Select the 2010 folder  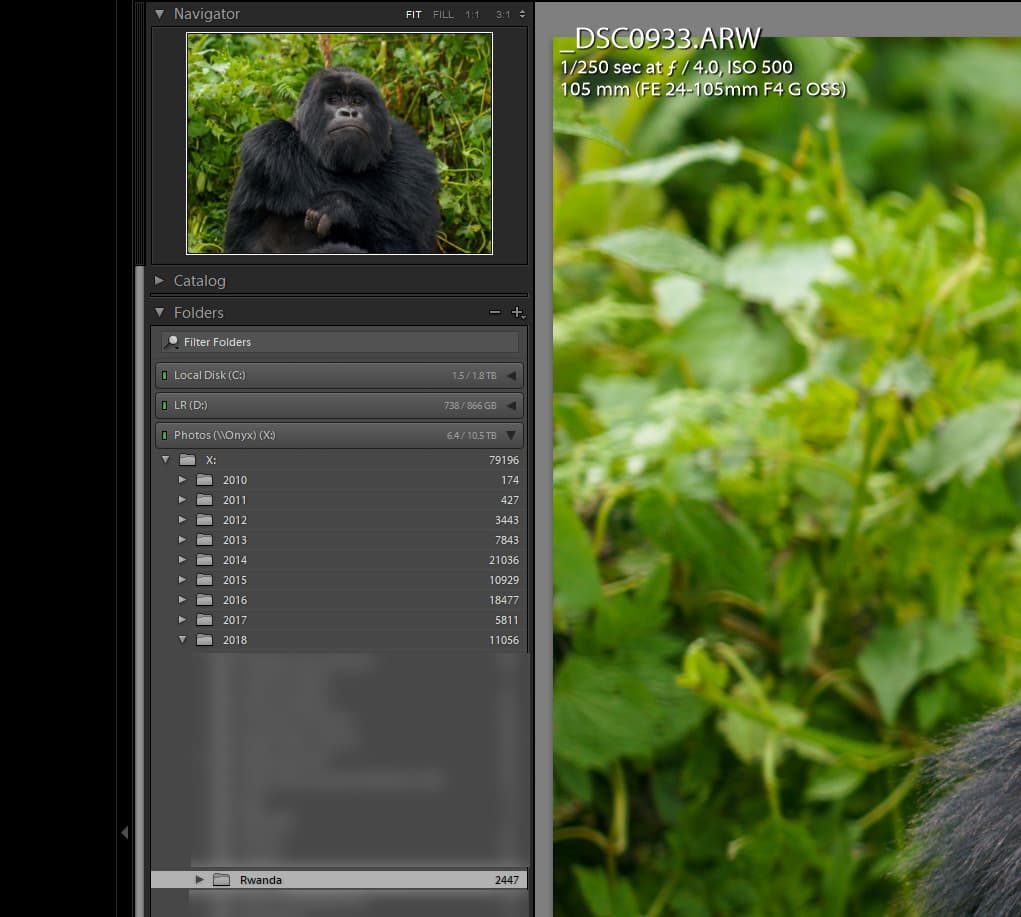[339, 480]
